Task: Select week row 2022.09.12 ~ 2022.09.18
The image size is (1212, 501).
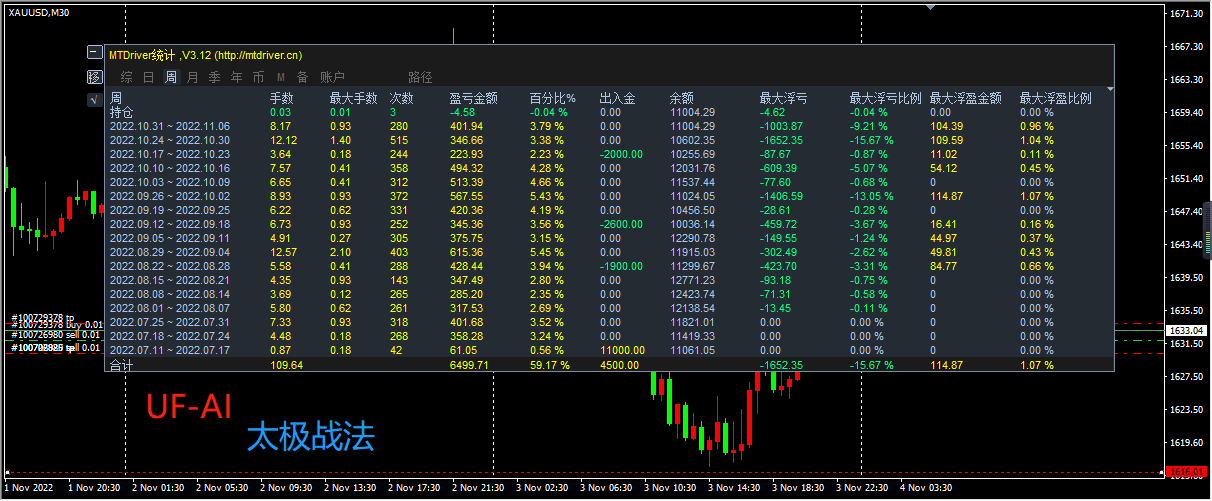Action: pyautogui.click(x=170, y=225)
